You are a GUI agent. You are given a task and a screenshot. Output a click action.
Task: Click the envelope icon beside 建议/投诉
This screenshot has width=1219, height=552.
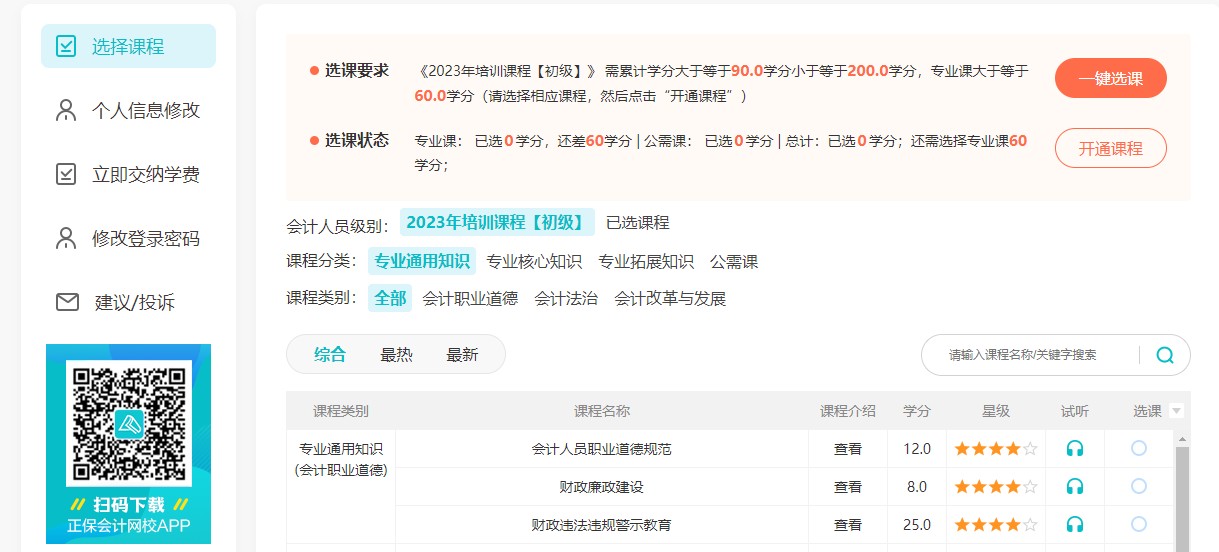pyautogui.click(x=66, y=302)
